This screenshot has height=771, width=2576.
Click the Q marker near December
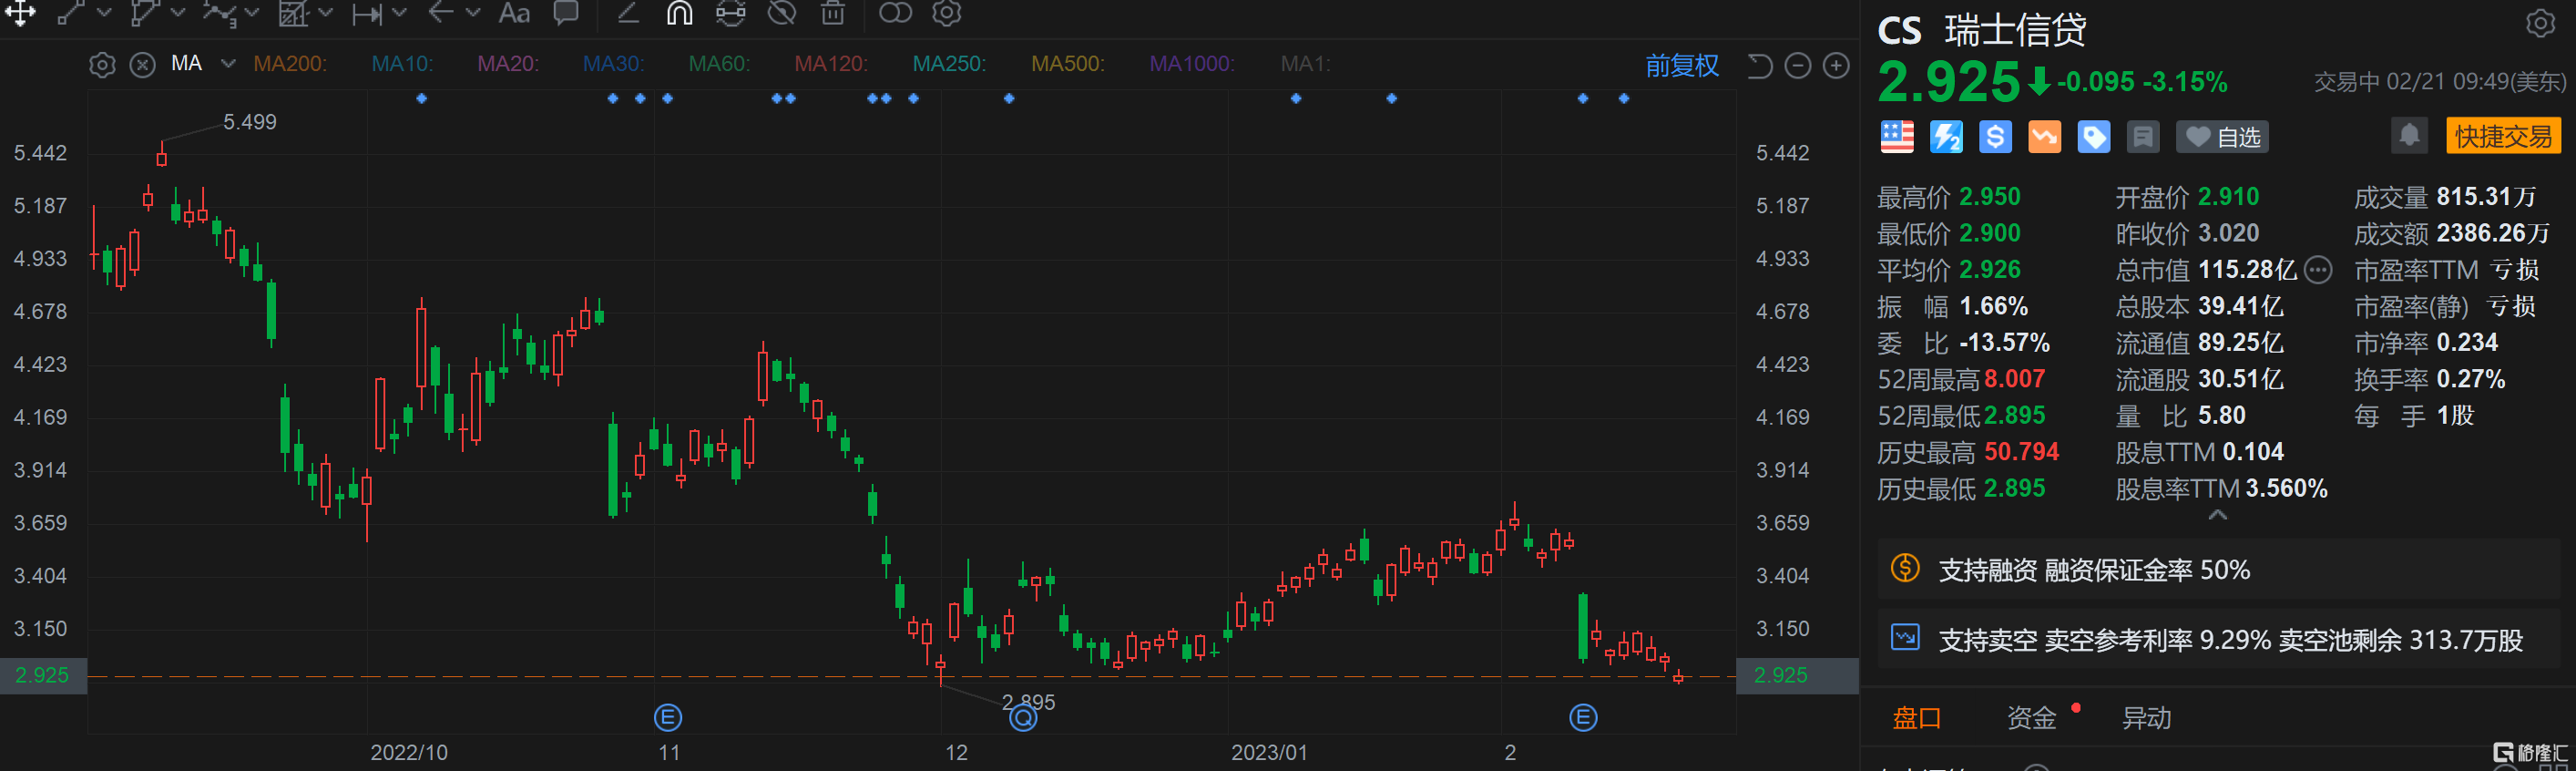tap(1022, 717)
